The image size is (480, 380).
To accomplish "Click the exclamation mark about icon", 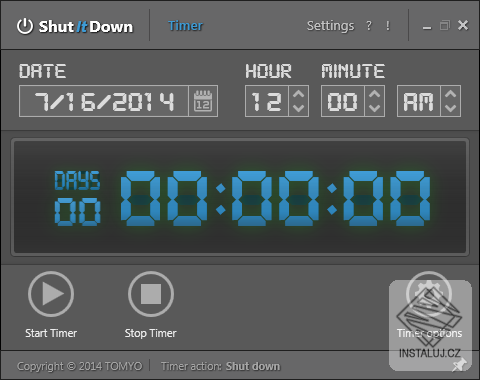I will click(x=388, y=26).
